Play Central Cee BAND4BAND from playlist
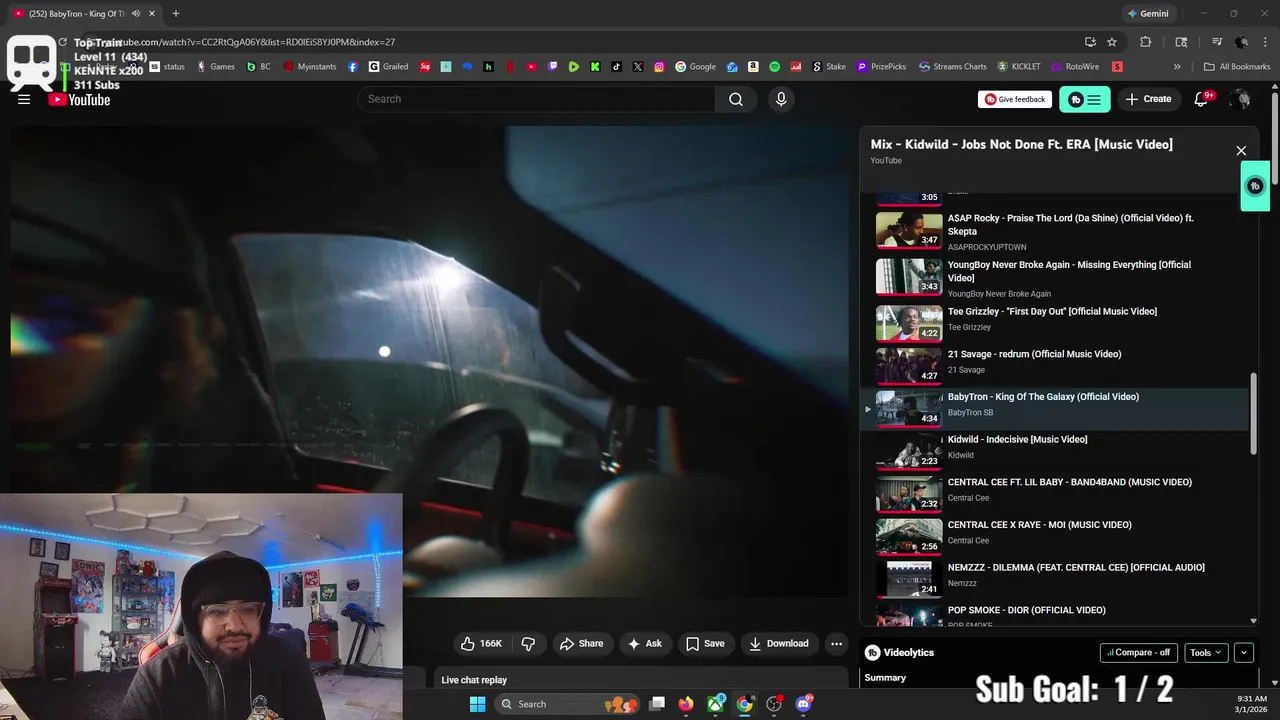The width and height of the screenshot is (1280, 720). point(1055,494)
